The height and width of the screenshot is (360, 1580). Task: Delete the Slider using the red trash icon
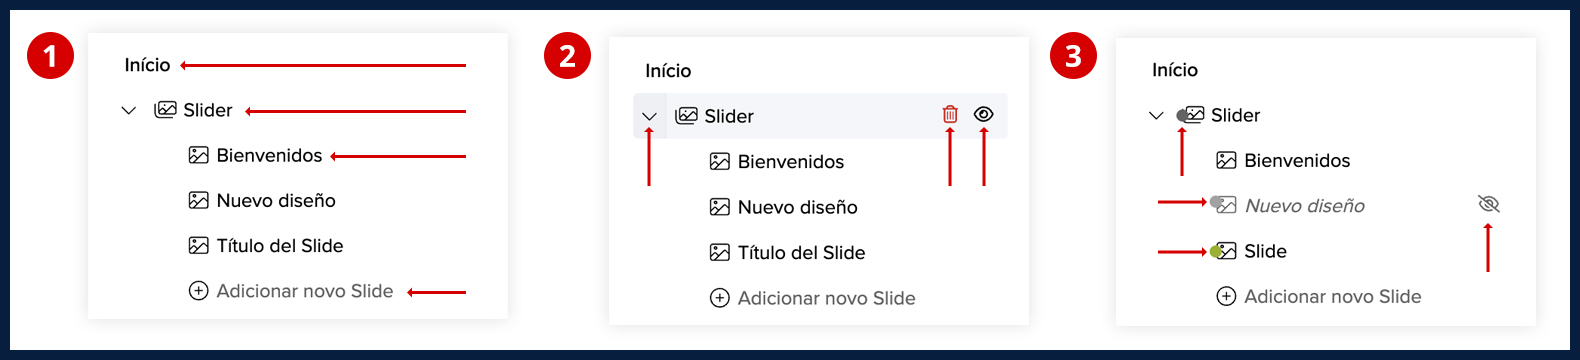(x=950, y=115)
